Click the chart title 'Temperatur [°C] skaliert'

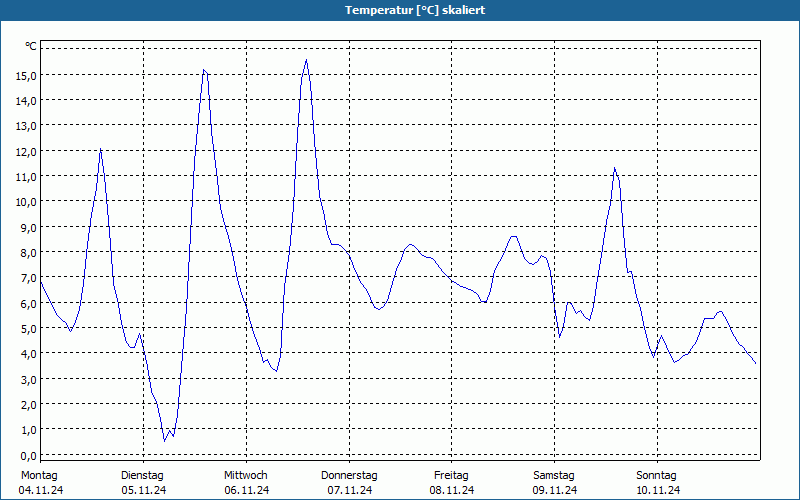415,10
